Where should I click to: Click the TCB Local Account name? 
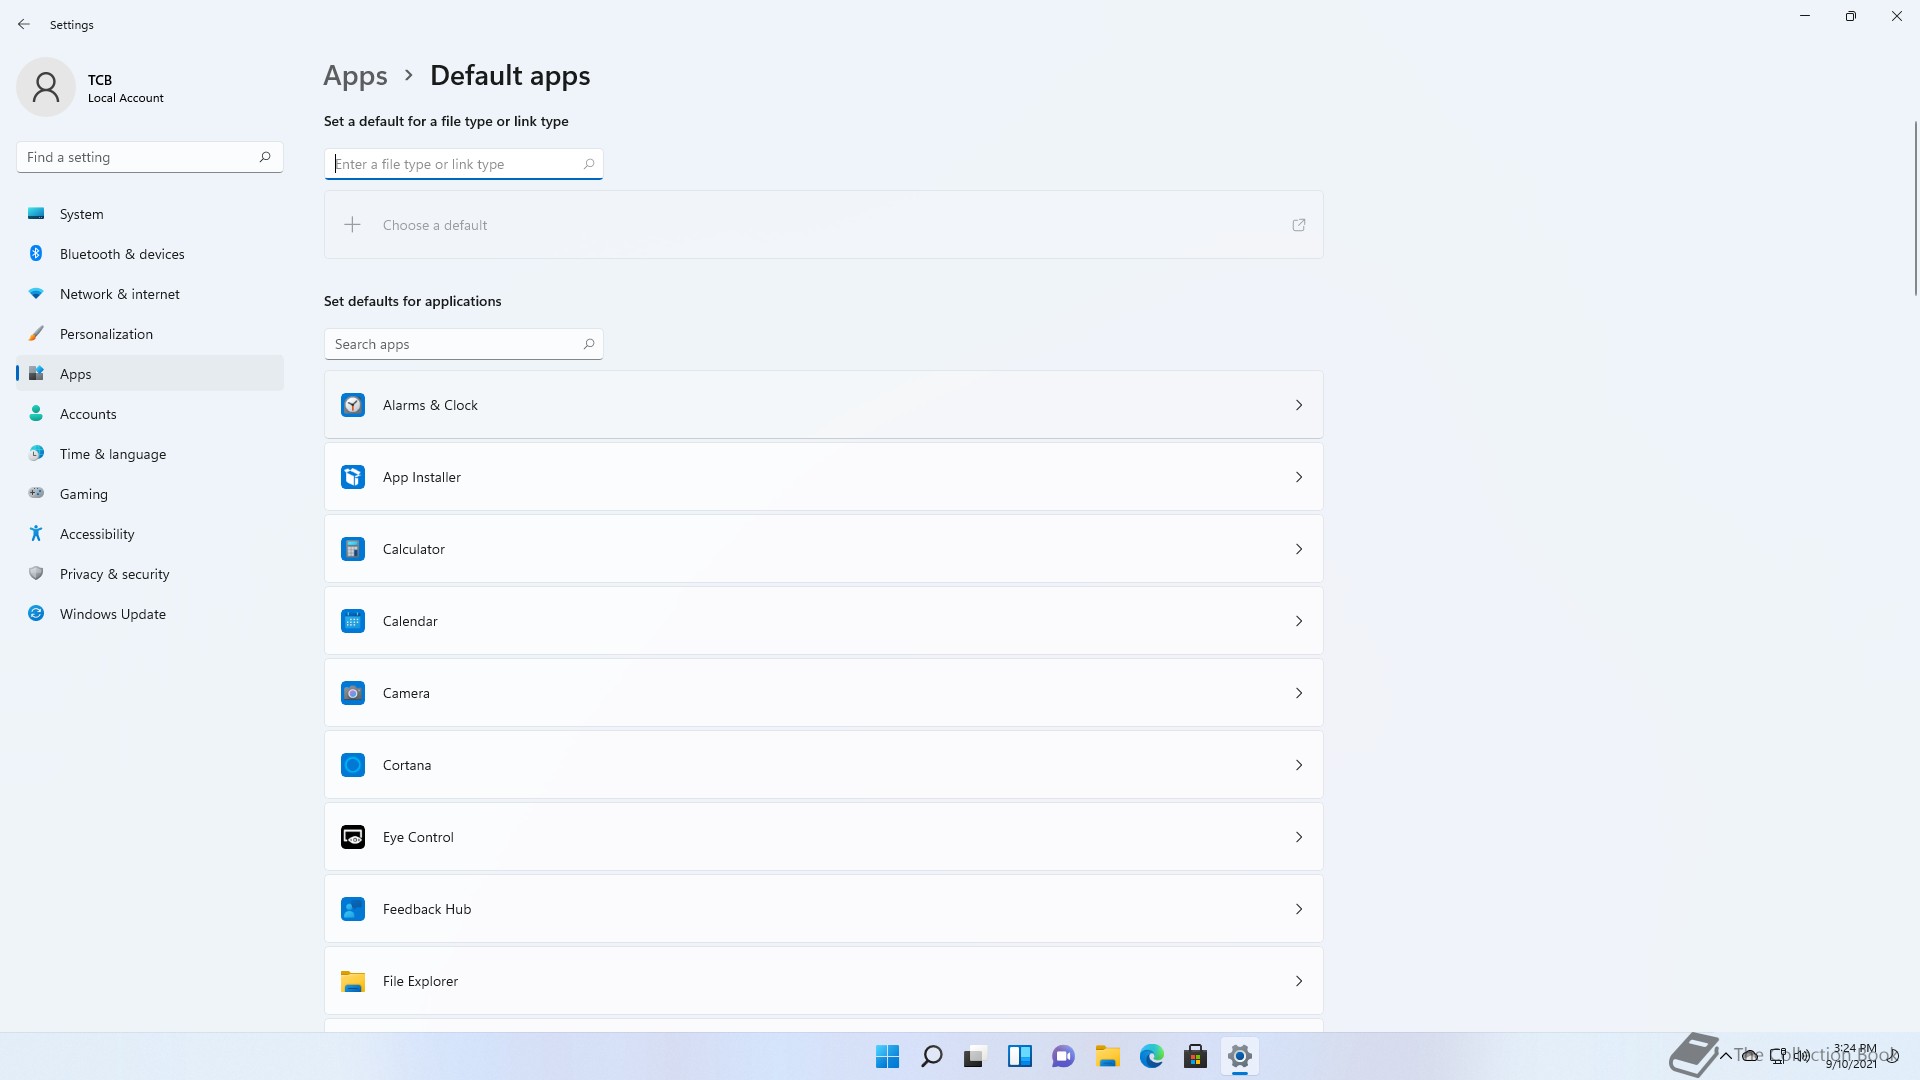pos(125,88)
